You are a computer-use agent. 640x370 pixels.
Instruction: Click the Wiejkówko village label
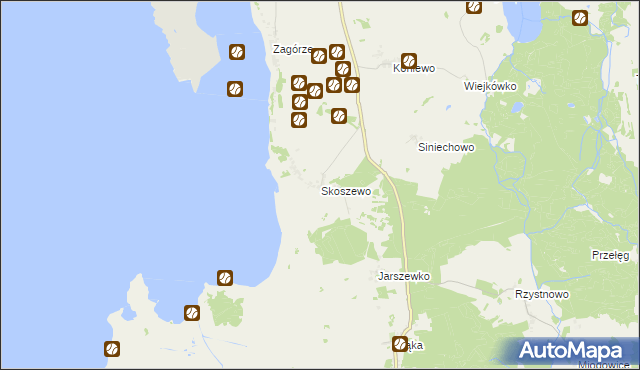coord(490,86)
